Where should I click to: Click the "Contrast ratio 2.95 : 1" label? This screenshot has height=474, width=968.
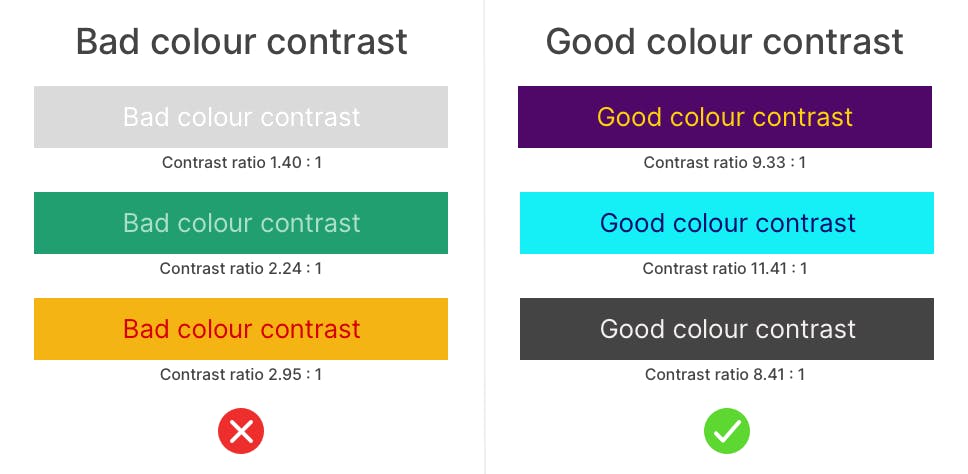[x=241, y=375]
